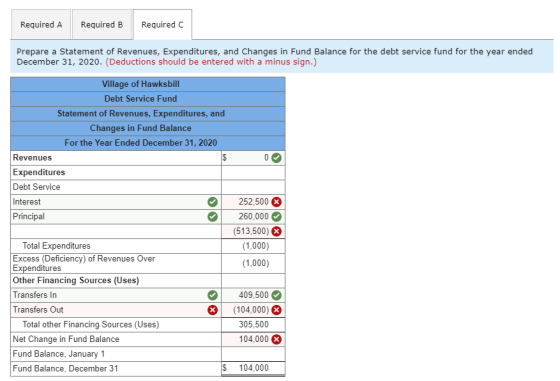Viewport: 560px width, 381px height.
Task: Click the For the Year Ended December 31, 2020 header
Action: click(148, 143)
